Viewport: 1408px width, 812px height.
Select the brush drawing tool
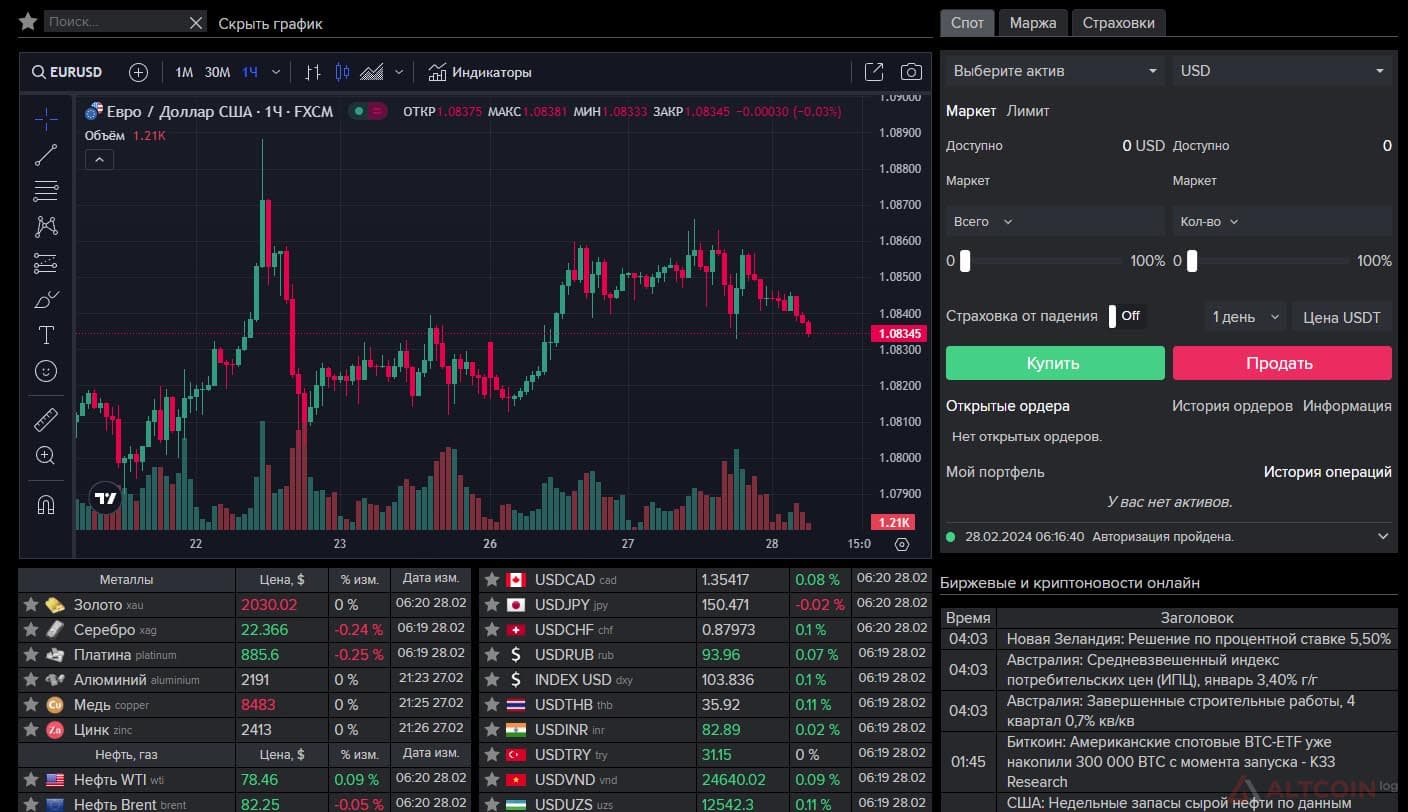46,299
